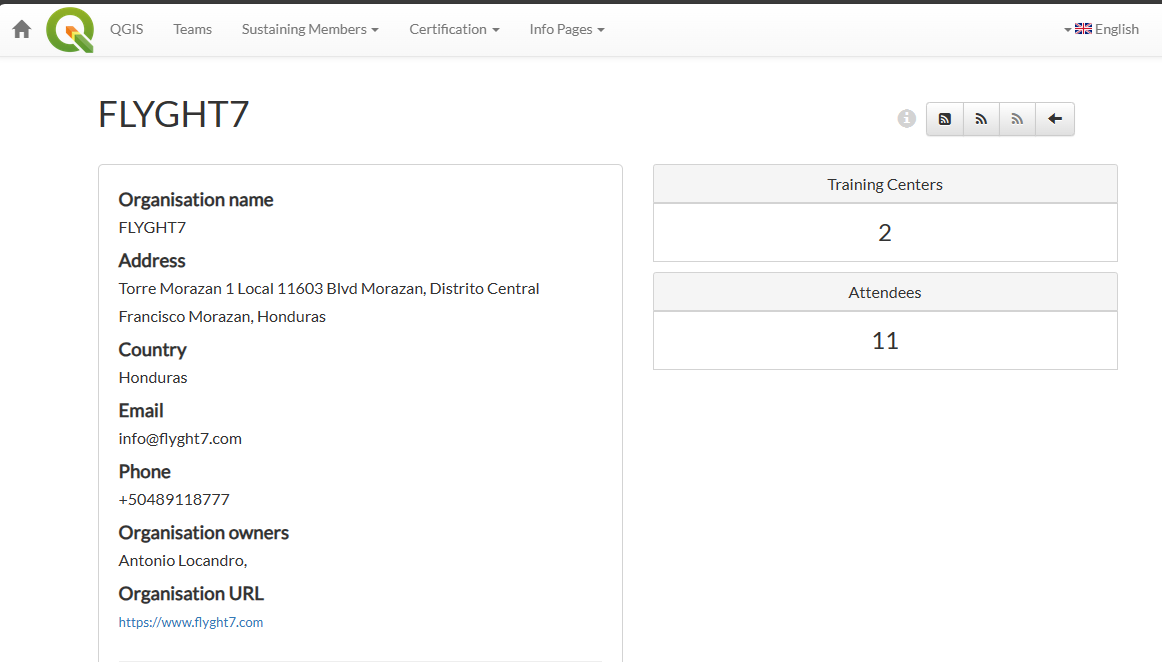Expand the Sustaining Members dropdown

pos(310,29)
